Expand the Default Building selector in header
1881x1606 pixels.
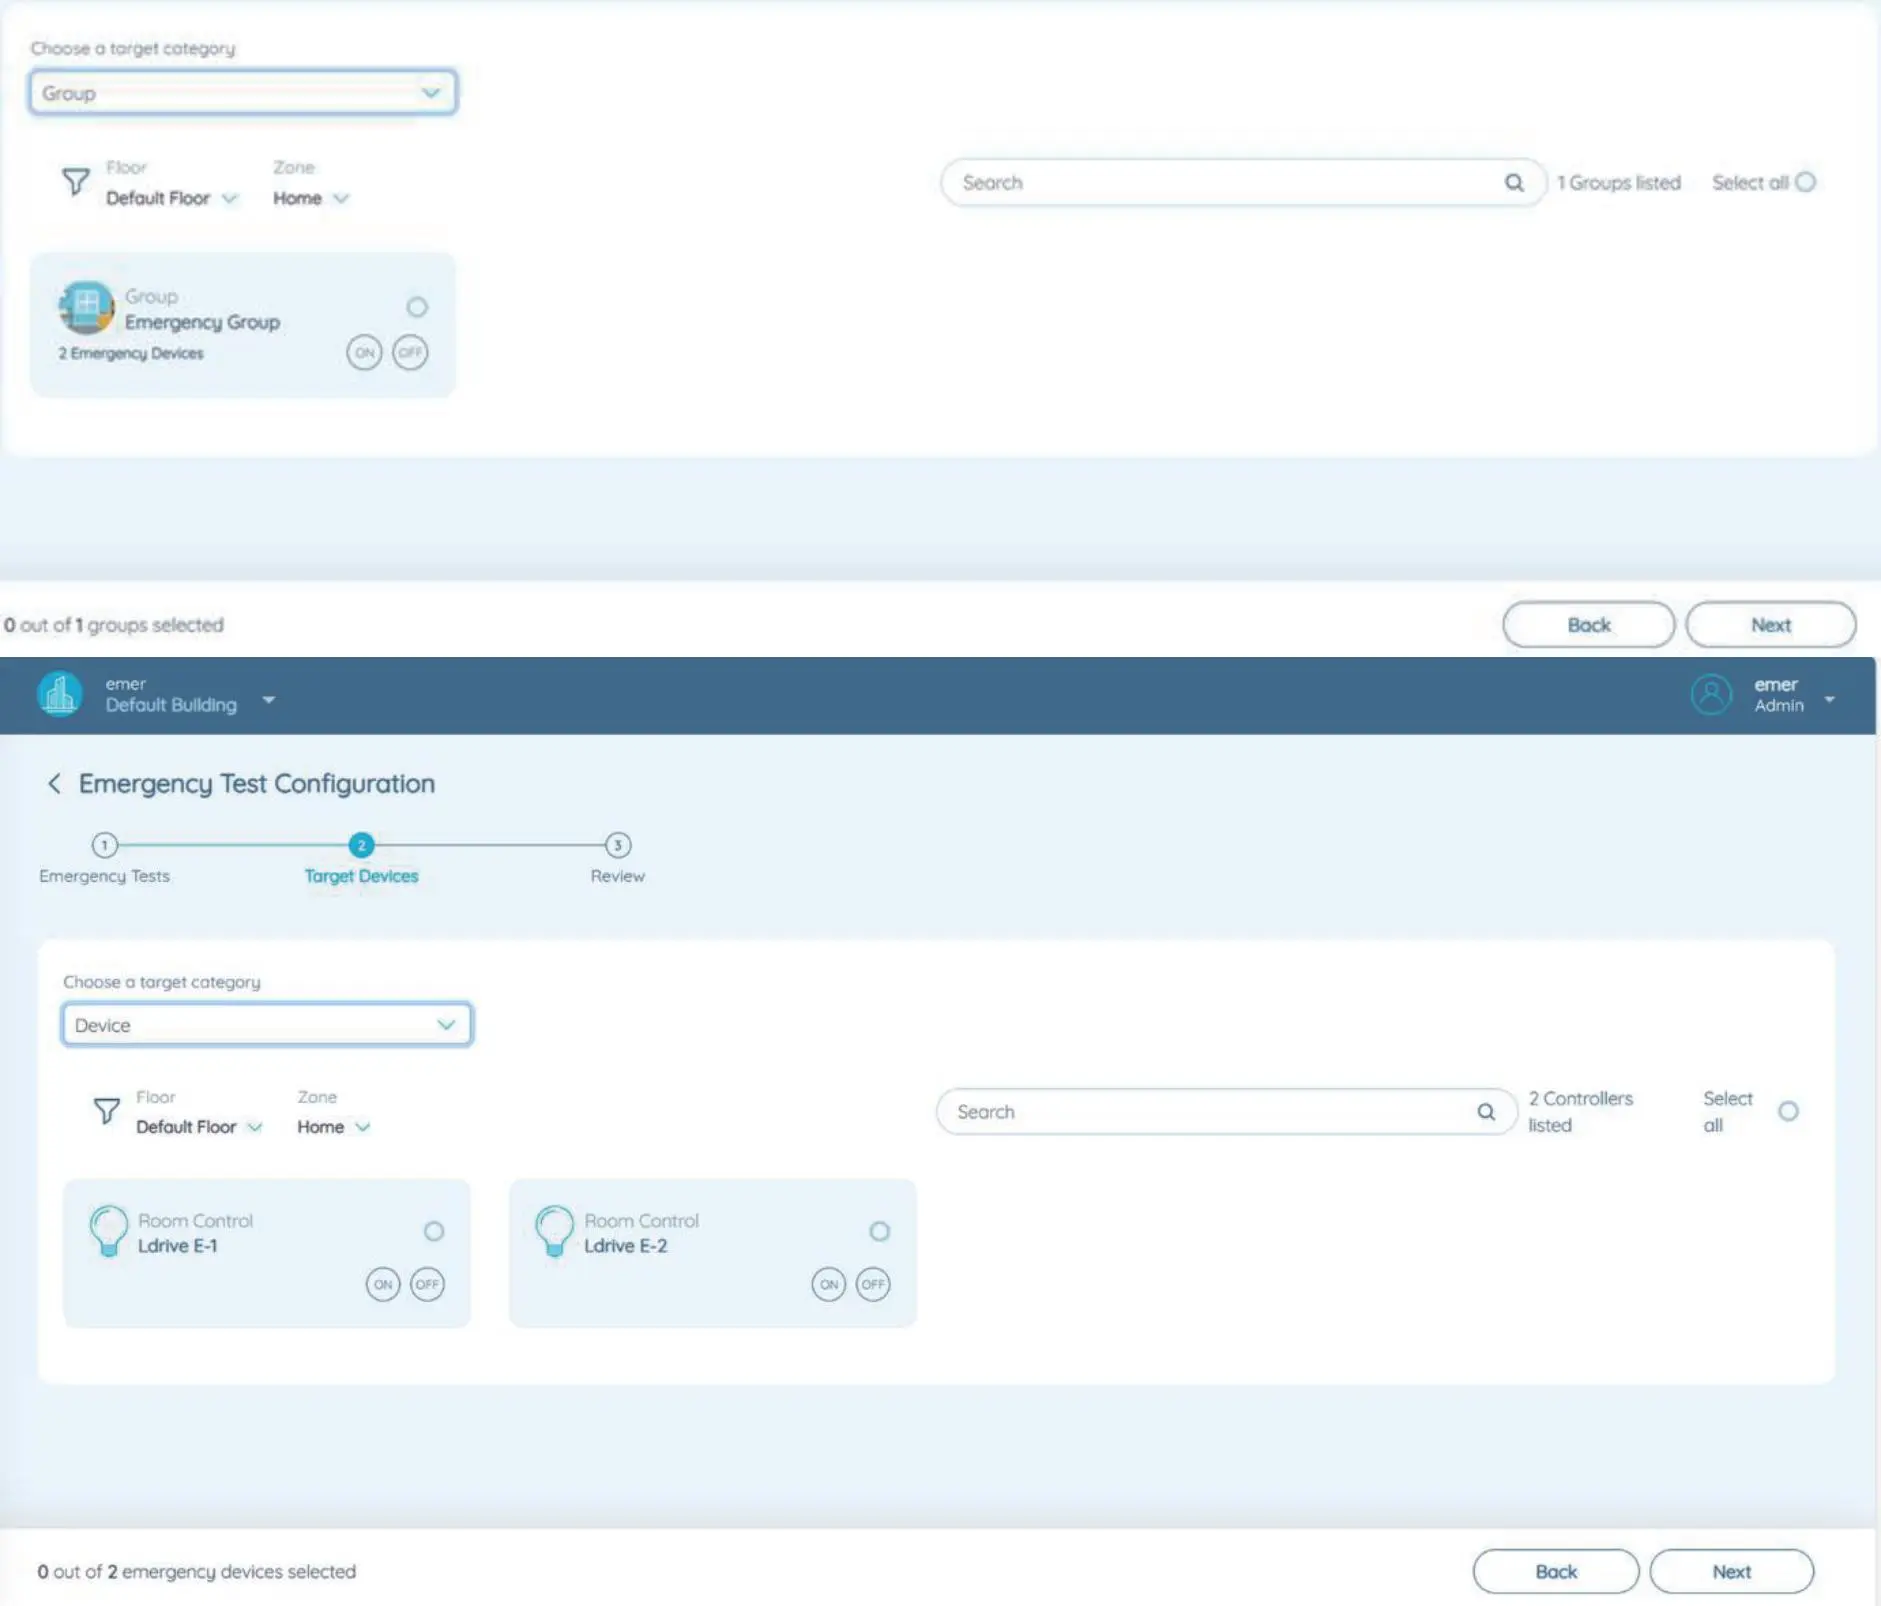(268, 700)
